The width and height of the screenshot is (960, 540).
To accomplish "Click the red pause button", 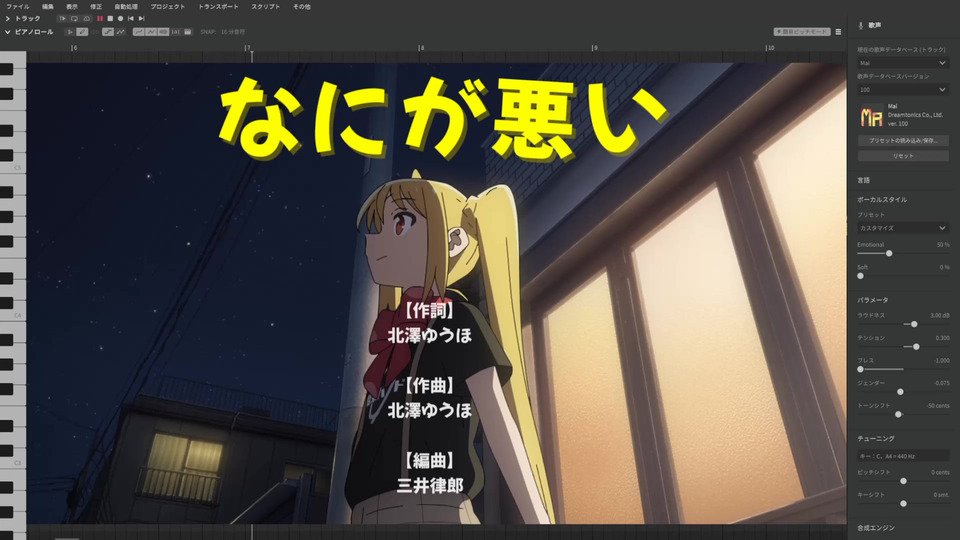I will (100, 19).
